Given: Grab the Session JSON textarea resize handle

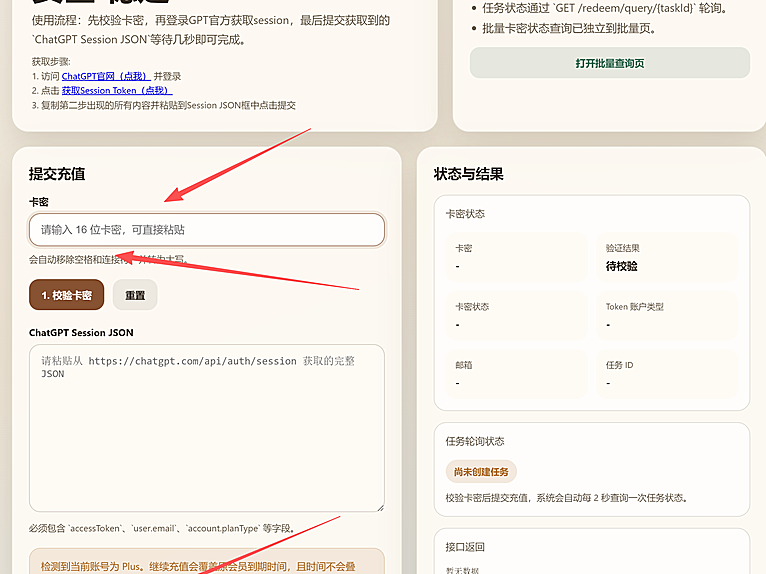Looking at the screenshot, I should click(380, 508).
